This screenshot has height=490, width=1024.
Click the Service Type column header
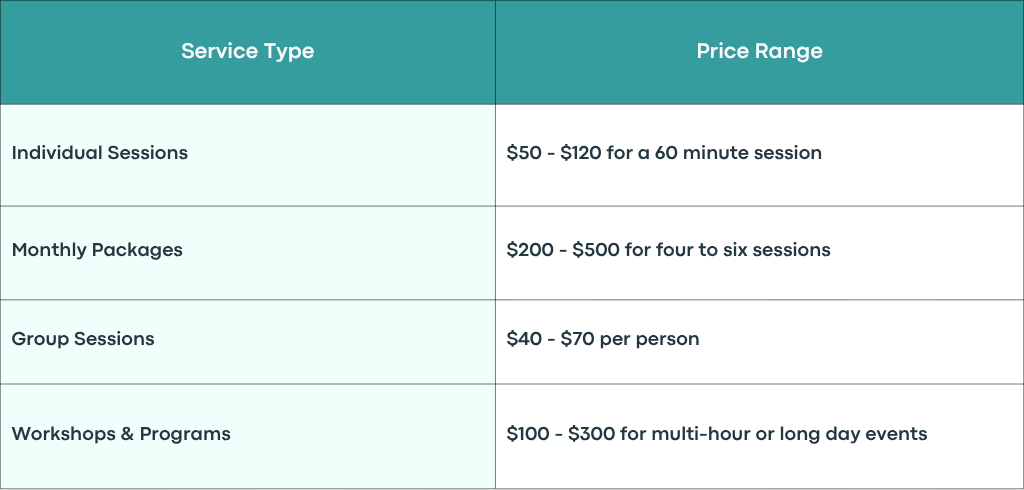(248, 52)
